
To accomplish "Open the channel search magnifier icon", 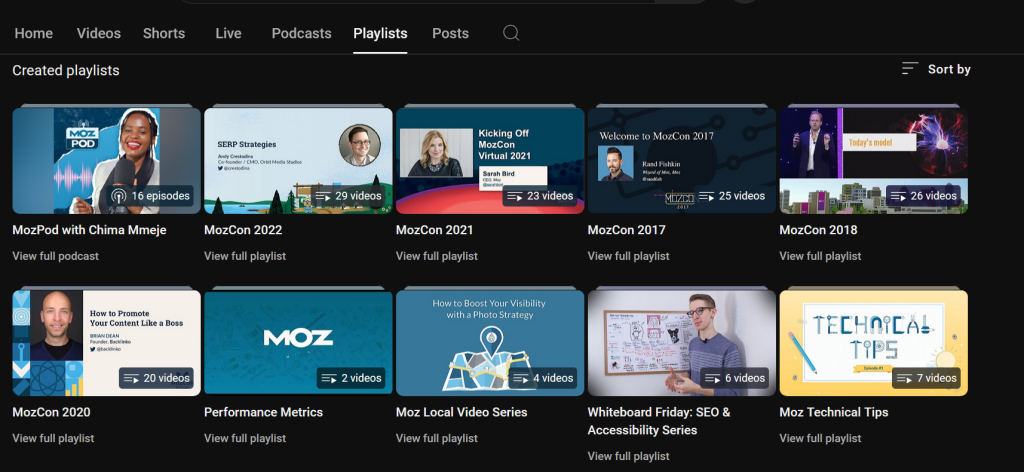I will [x=511, y=33].
